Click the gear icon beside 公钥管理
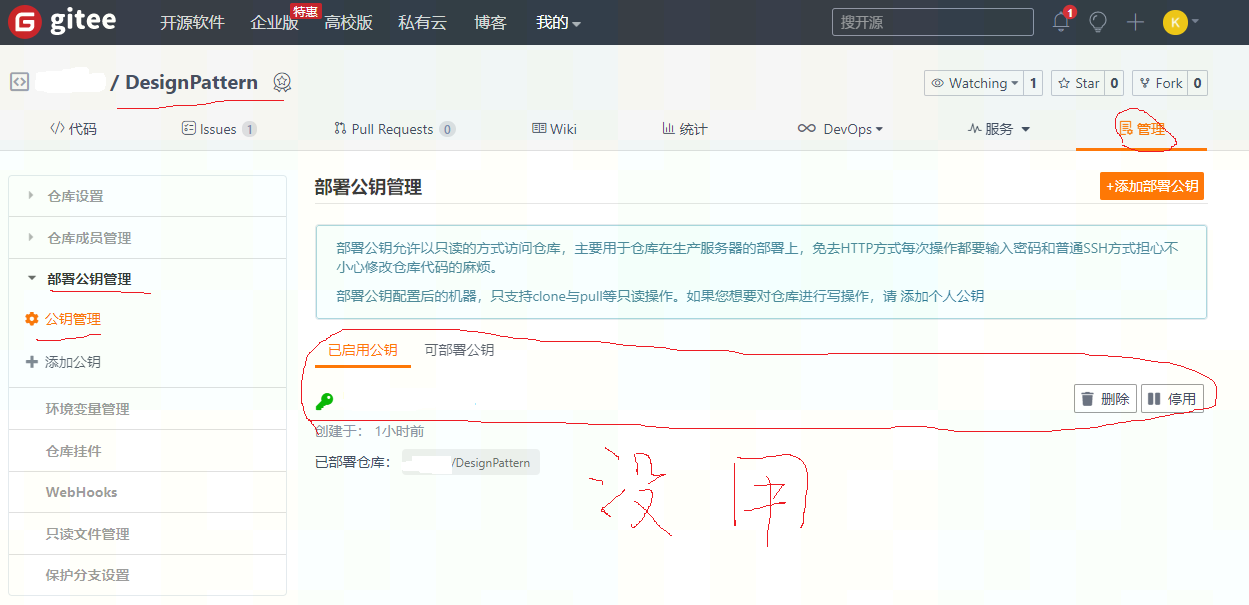This screenshot has height=605, width=1249. 32,320
